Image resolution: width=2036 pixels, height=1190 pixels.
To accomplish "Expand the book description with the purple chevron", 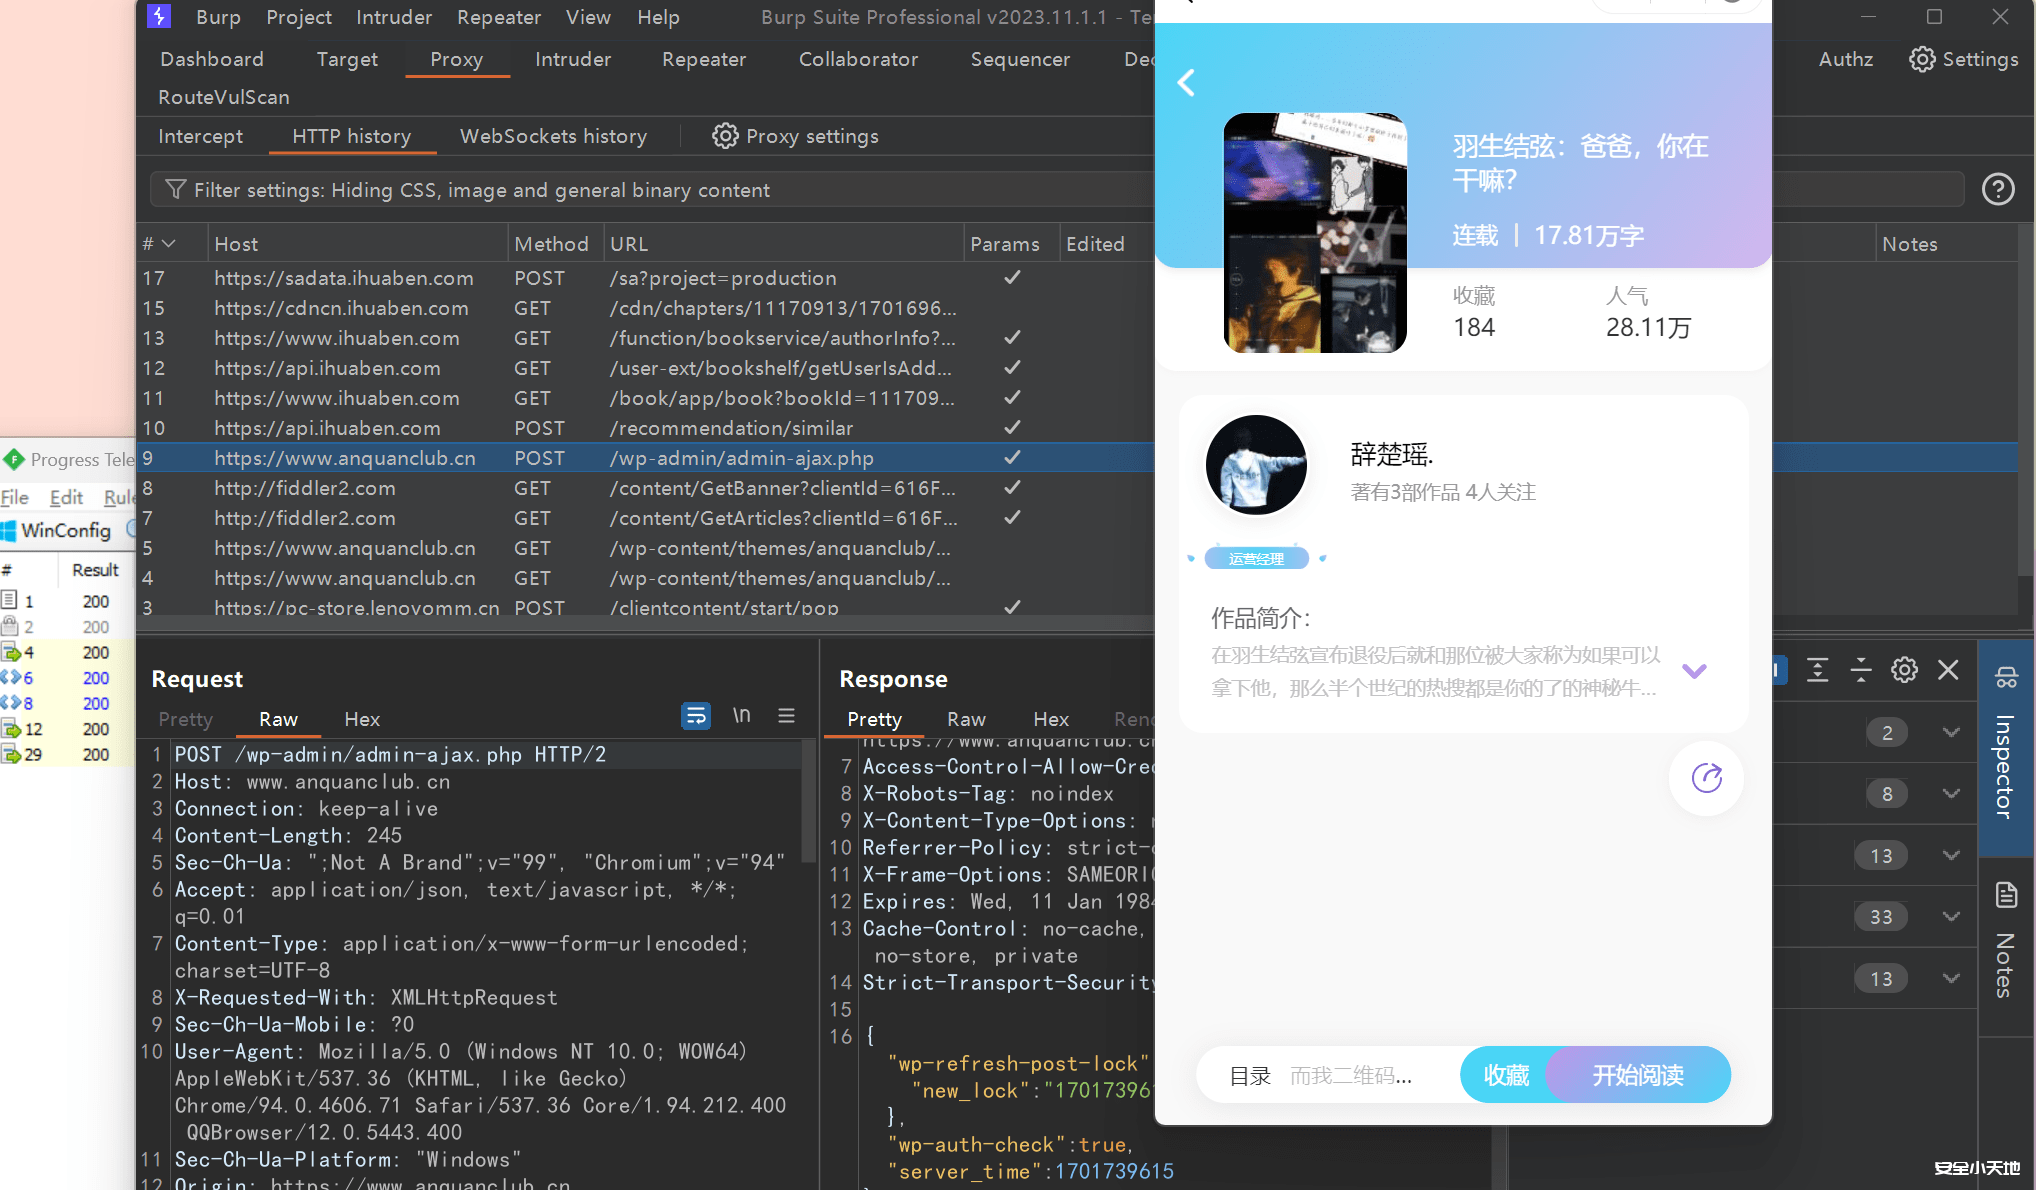I will pos(1694,671).
